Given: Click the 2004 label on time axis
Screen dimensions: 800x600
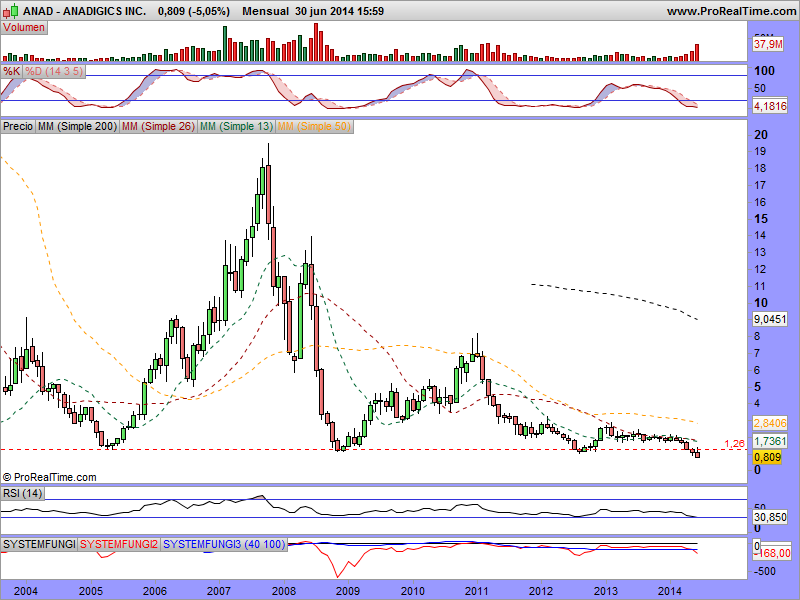Looking at the screenshot, I should tap(26, 591).
